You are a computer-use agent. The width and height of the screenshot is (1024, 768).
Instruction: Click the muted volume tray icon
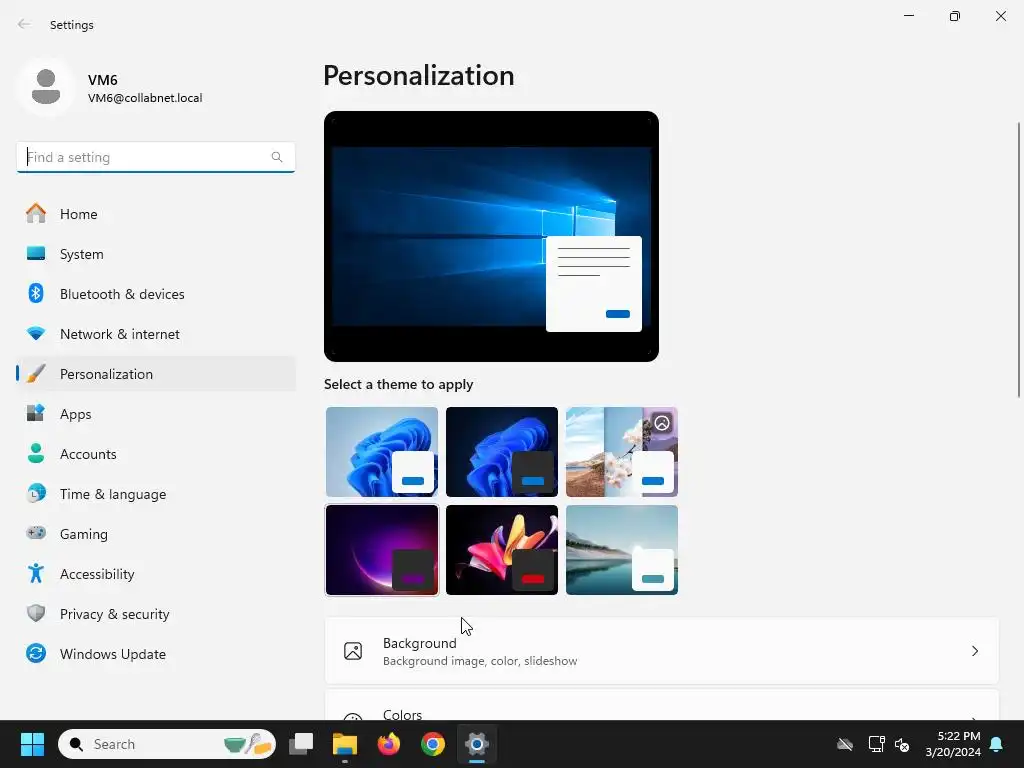pyautogui.click(x=902, y=744)
